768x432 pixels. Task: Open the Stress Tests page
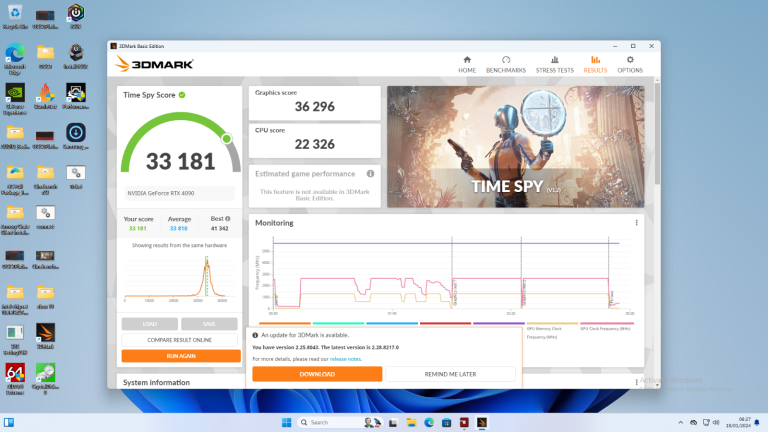(554, 65)
